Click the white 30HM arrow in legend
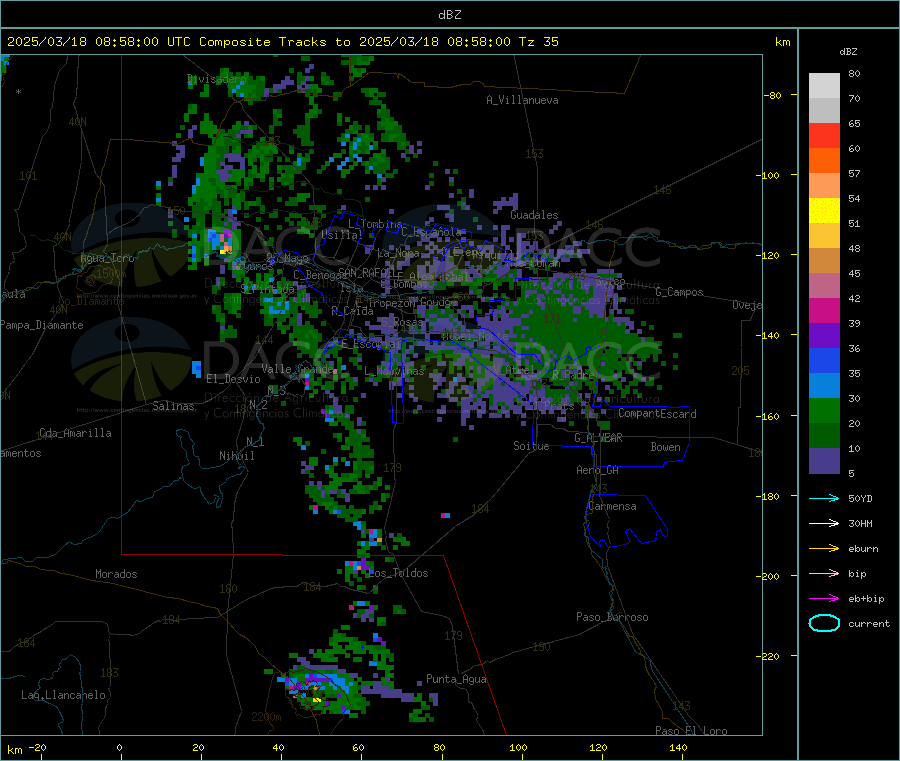This screenshot has width=900, height=761. [x=824, y=523]
